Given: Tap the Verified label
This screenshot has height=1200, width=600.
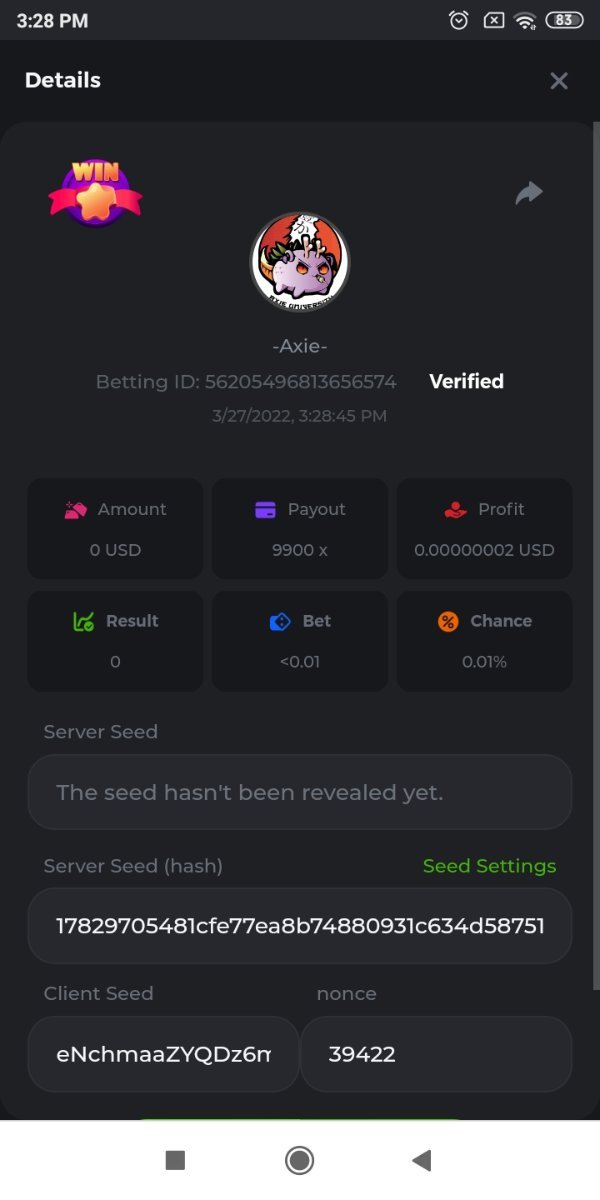Looking at the screenshot, I should [466, 381].
